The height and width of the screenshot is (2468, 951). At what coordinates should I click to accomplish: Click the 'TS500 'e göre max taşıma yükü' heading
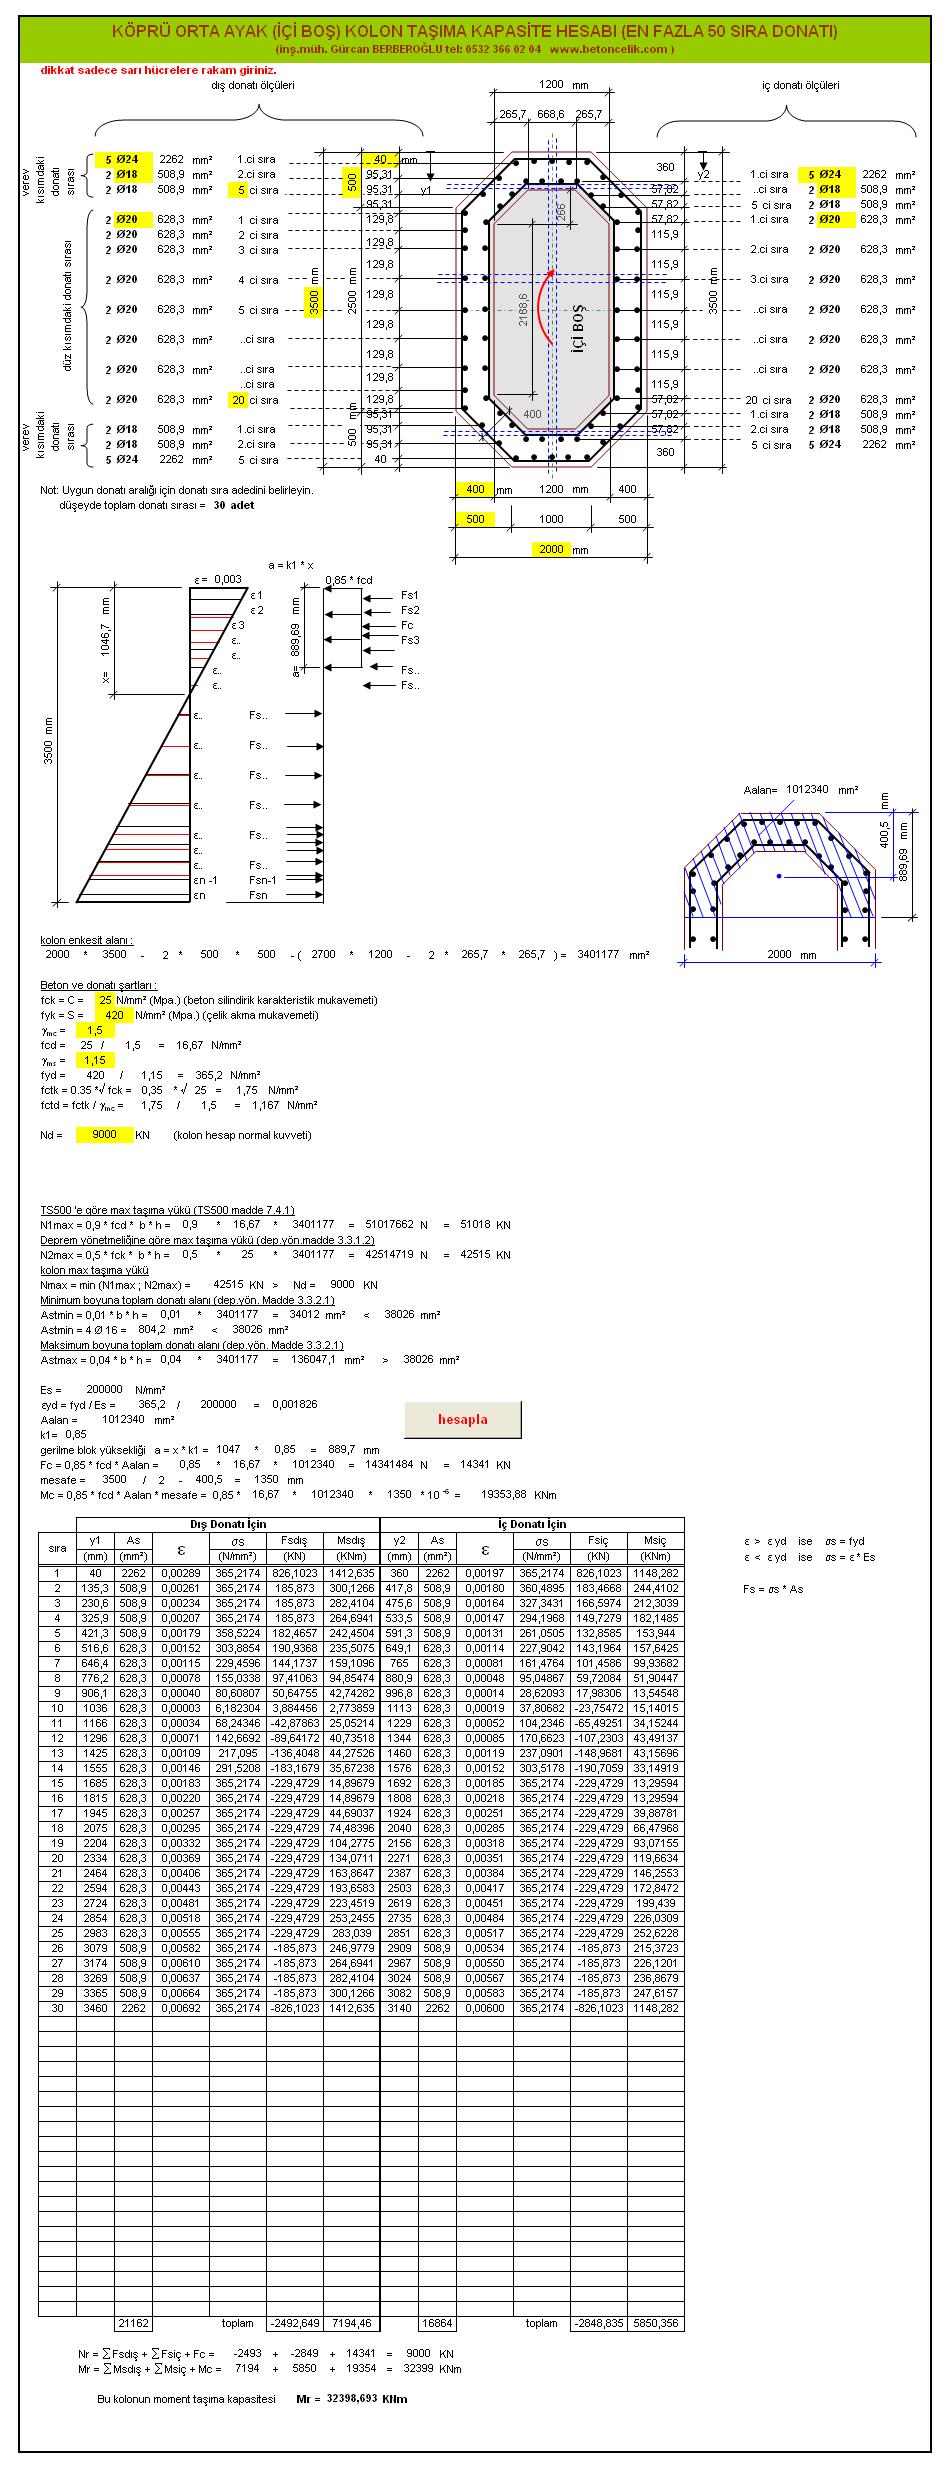click(x=167, y=1210)
